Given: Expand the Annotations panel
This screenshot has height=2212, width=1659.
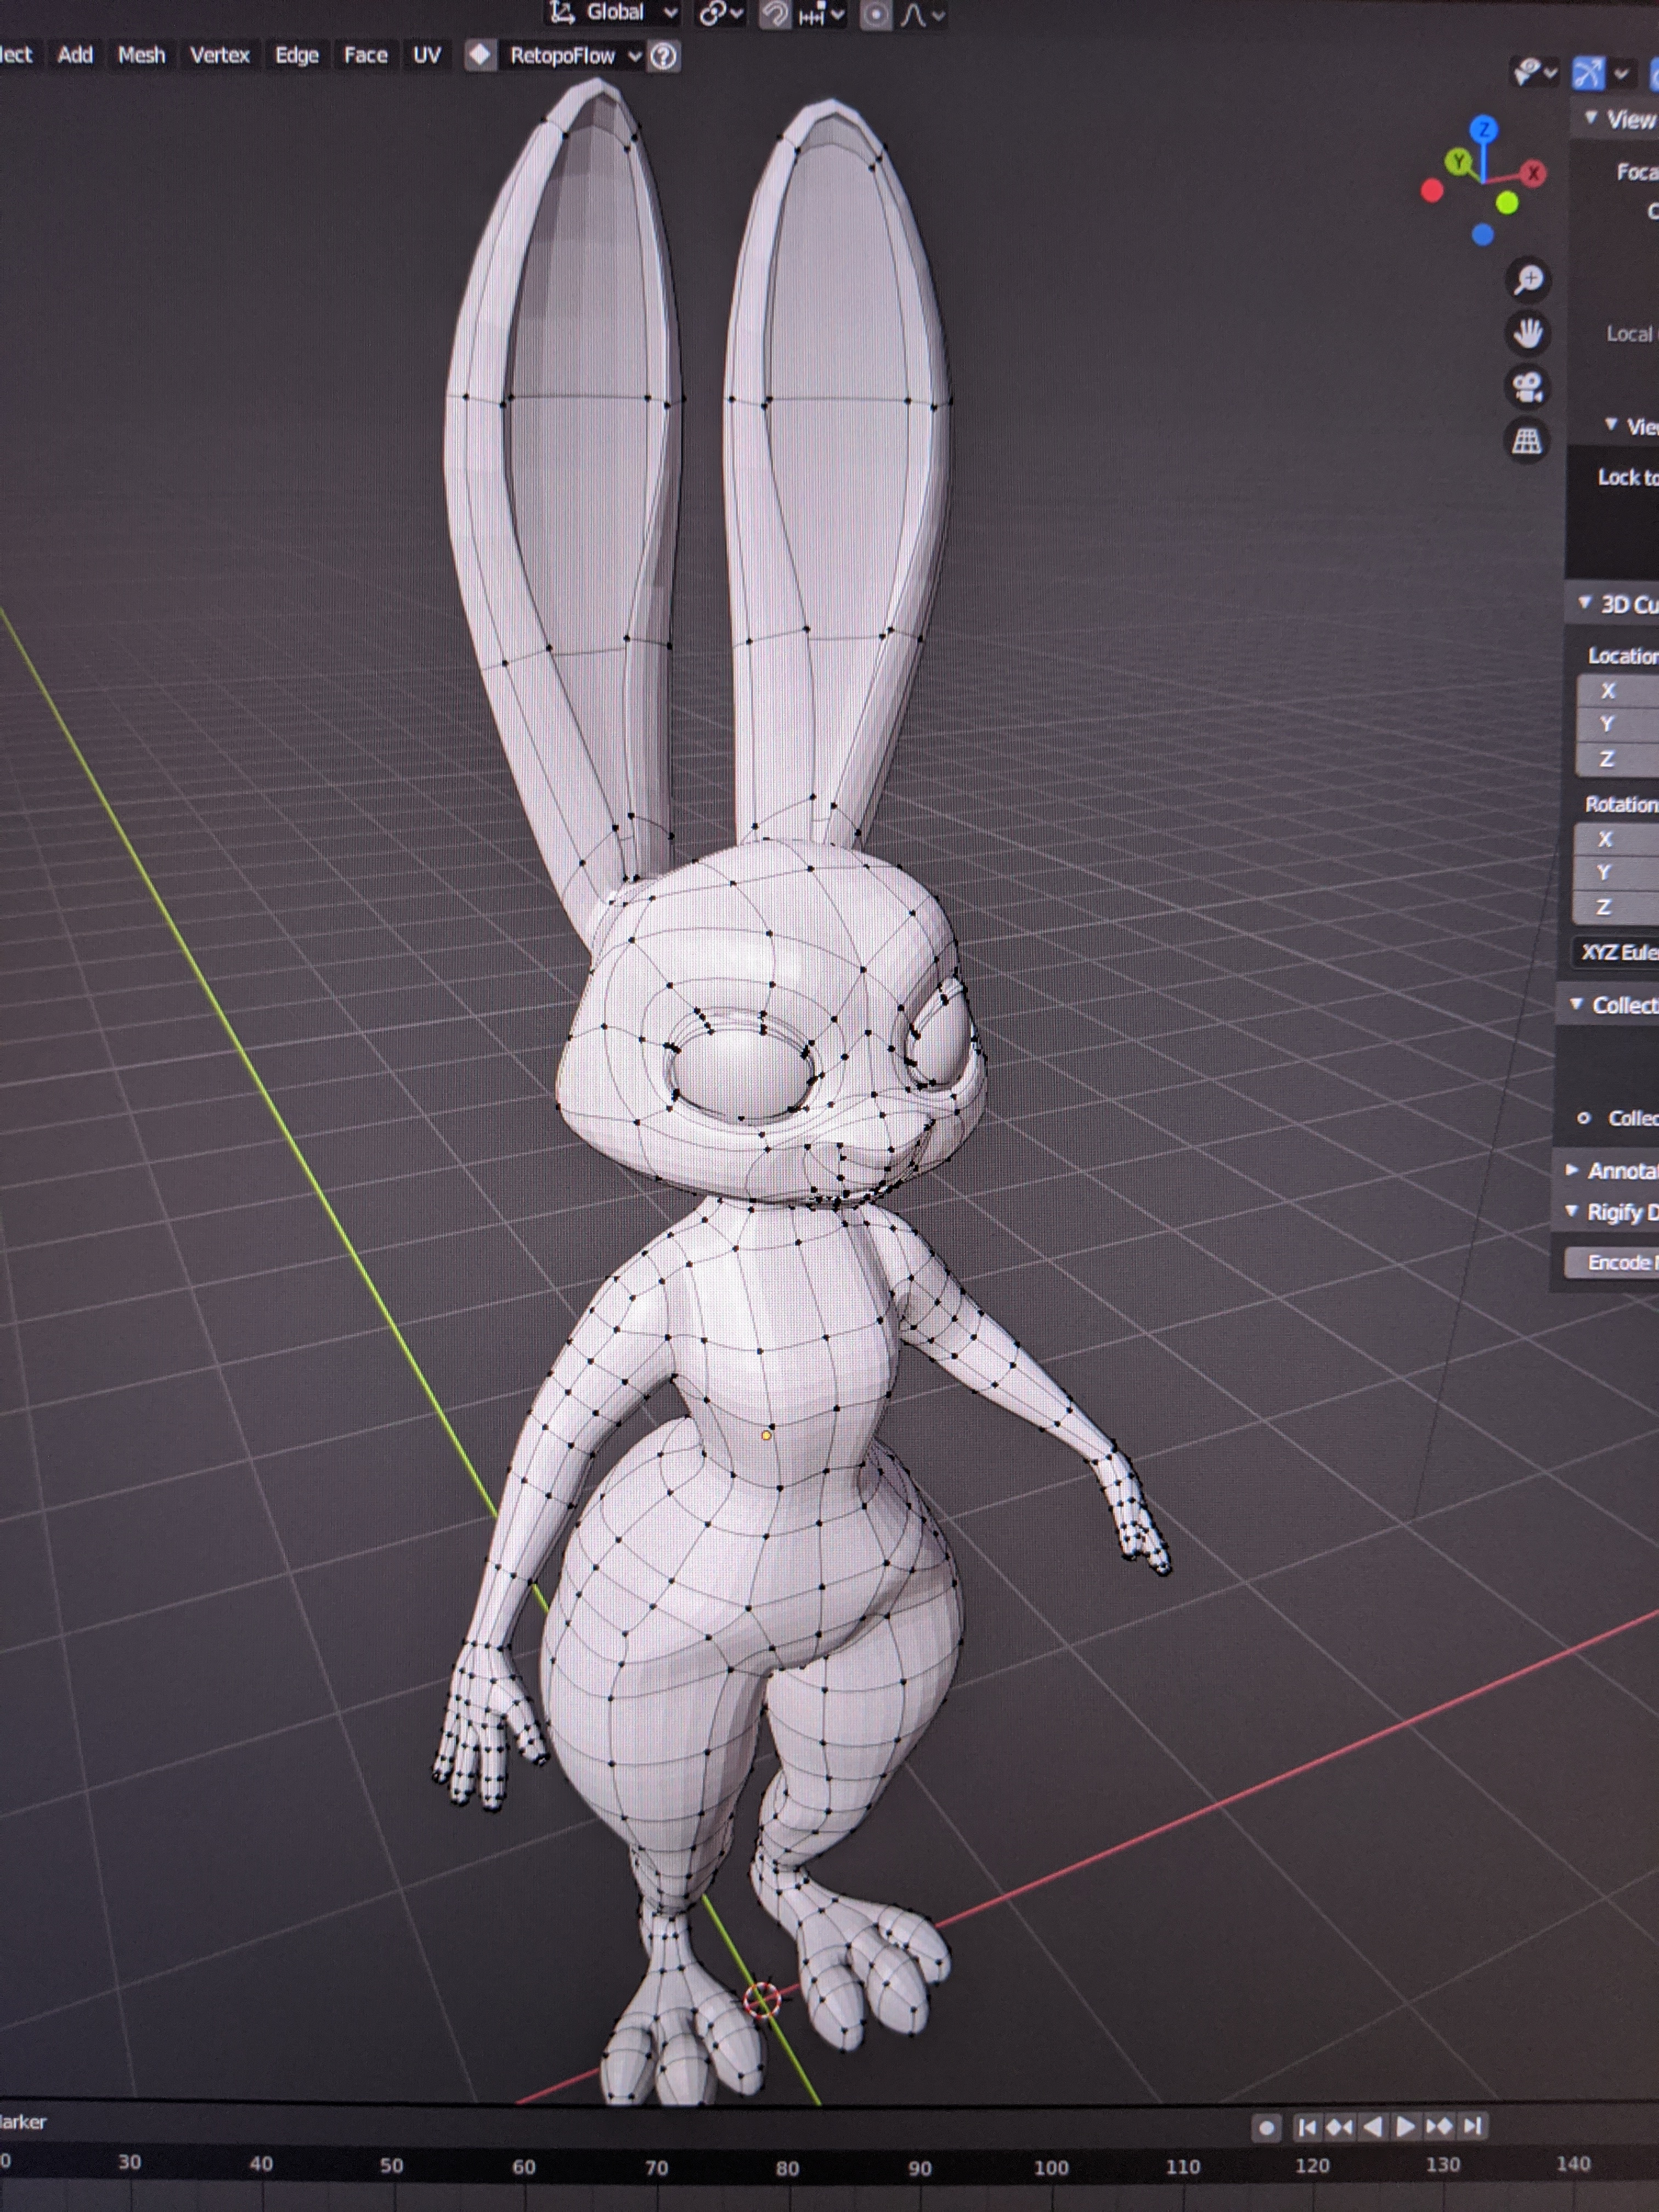Looking at the screenshot, I should (x=1573, y=1169).
